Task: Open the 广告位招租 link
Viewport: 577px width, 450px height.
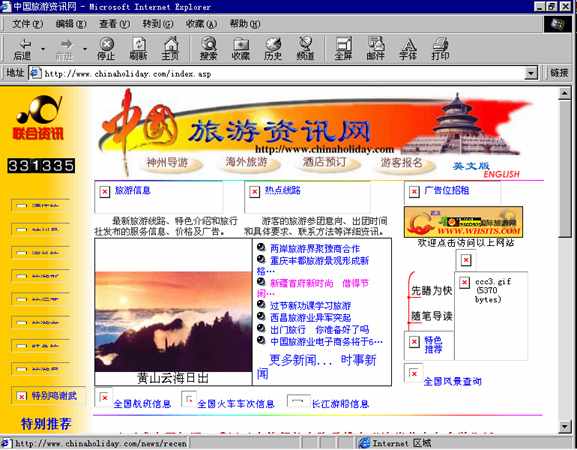Action: point(447,190)
